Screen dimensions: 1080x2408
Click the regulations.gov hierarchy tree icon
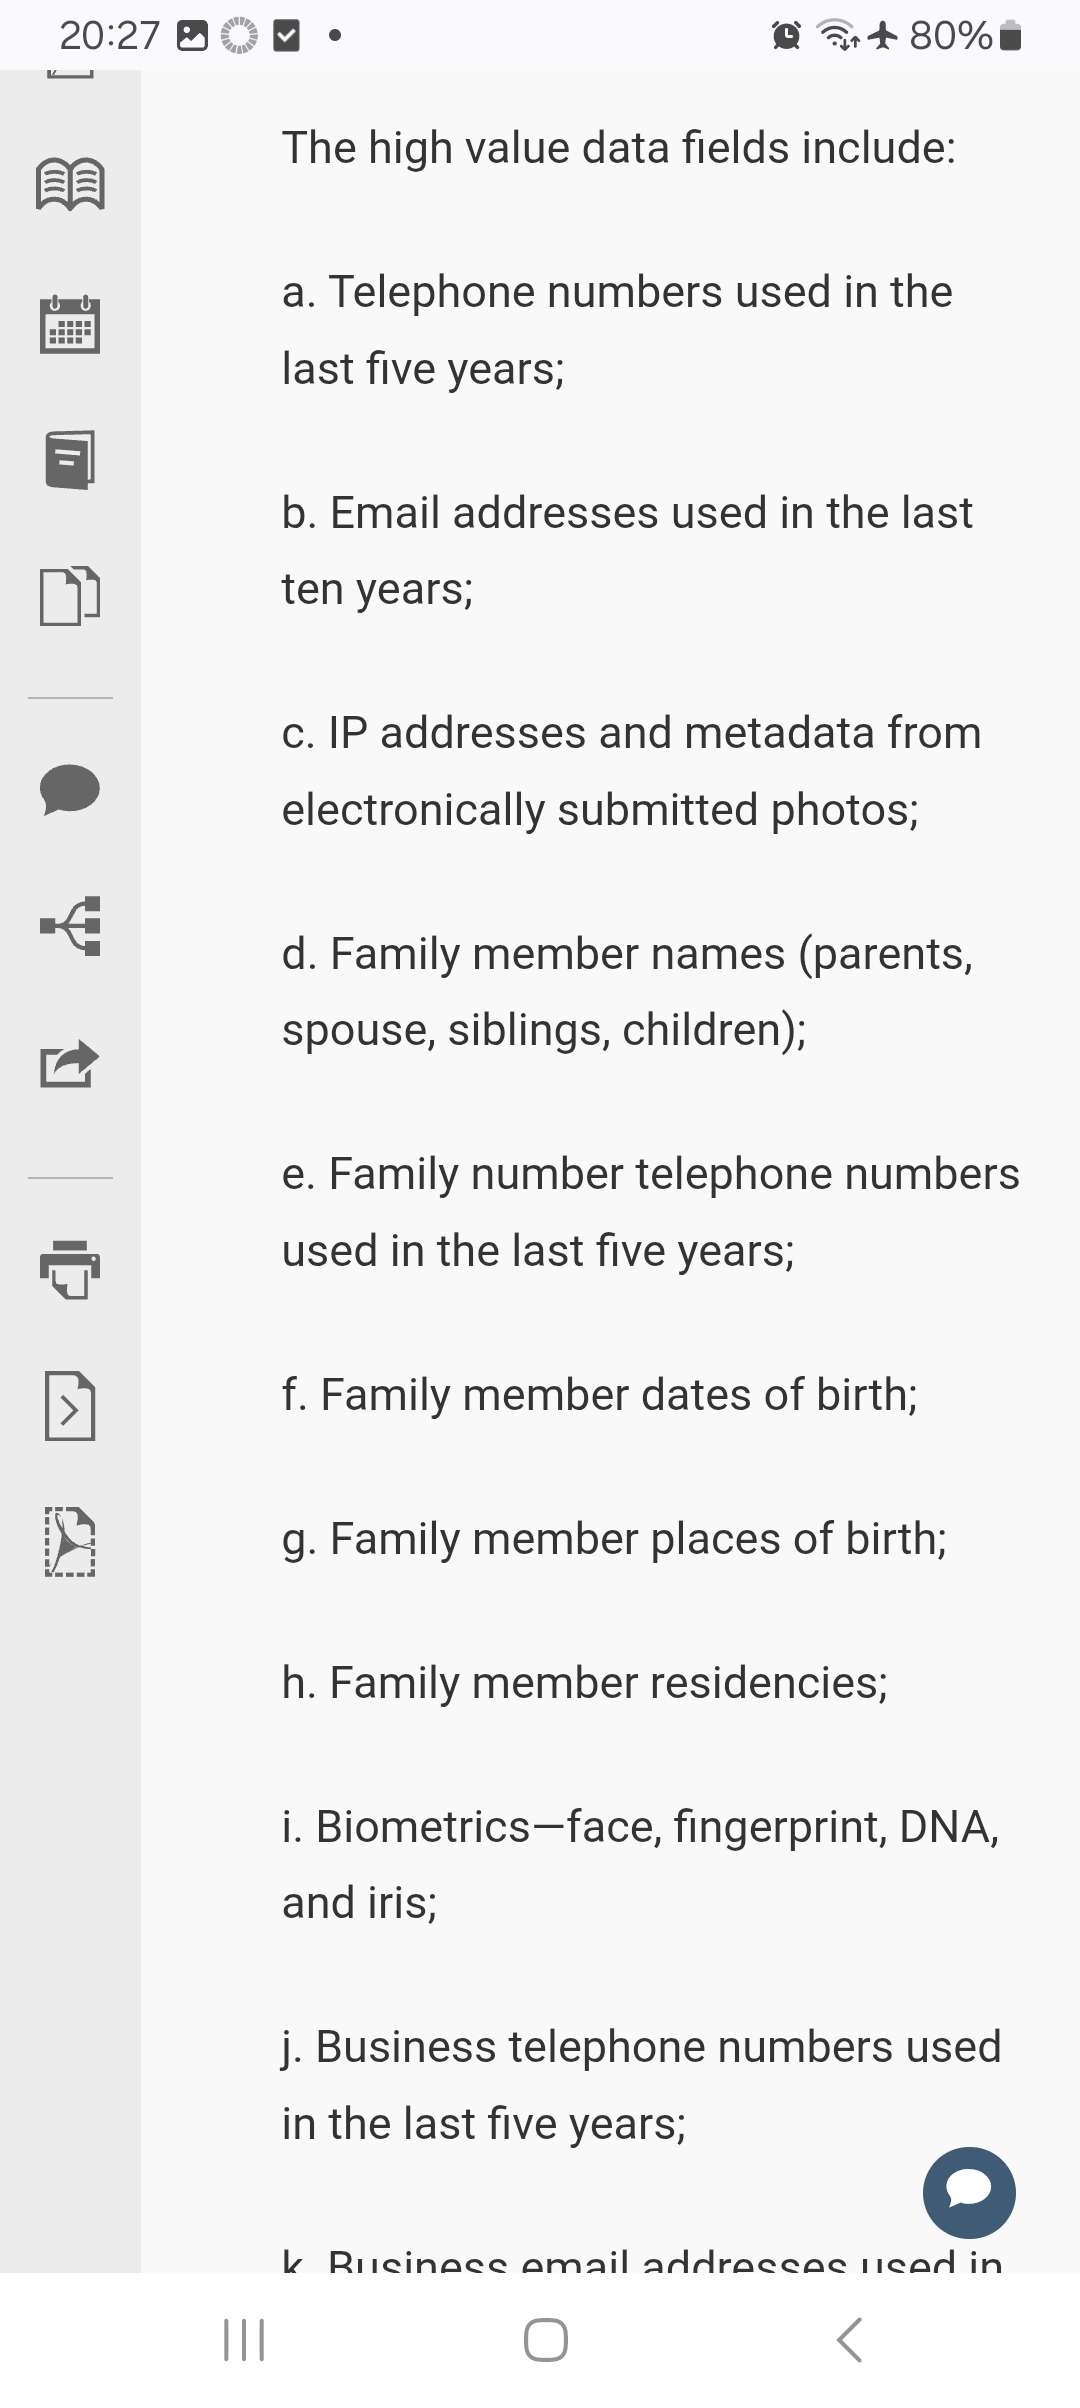point(70,926)
